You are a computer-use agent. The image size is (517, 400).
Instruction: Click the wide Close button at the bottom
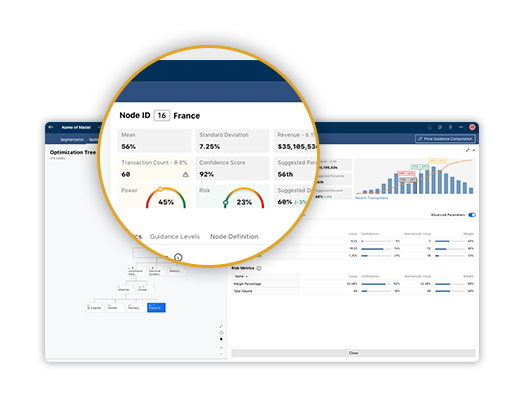tap(353, 353)
